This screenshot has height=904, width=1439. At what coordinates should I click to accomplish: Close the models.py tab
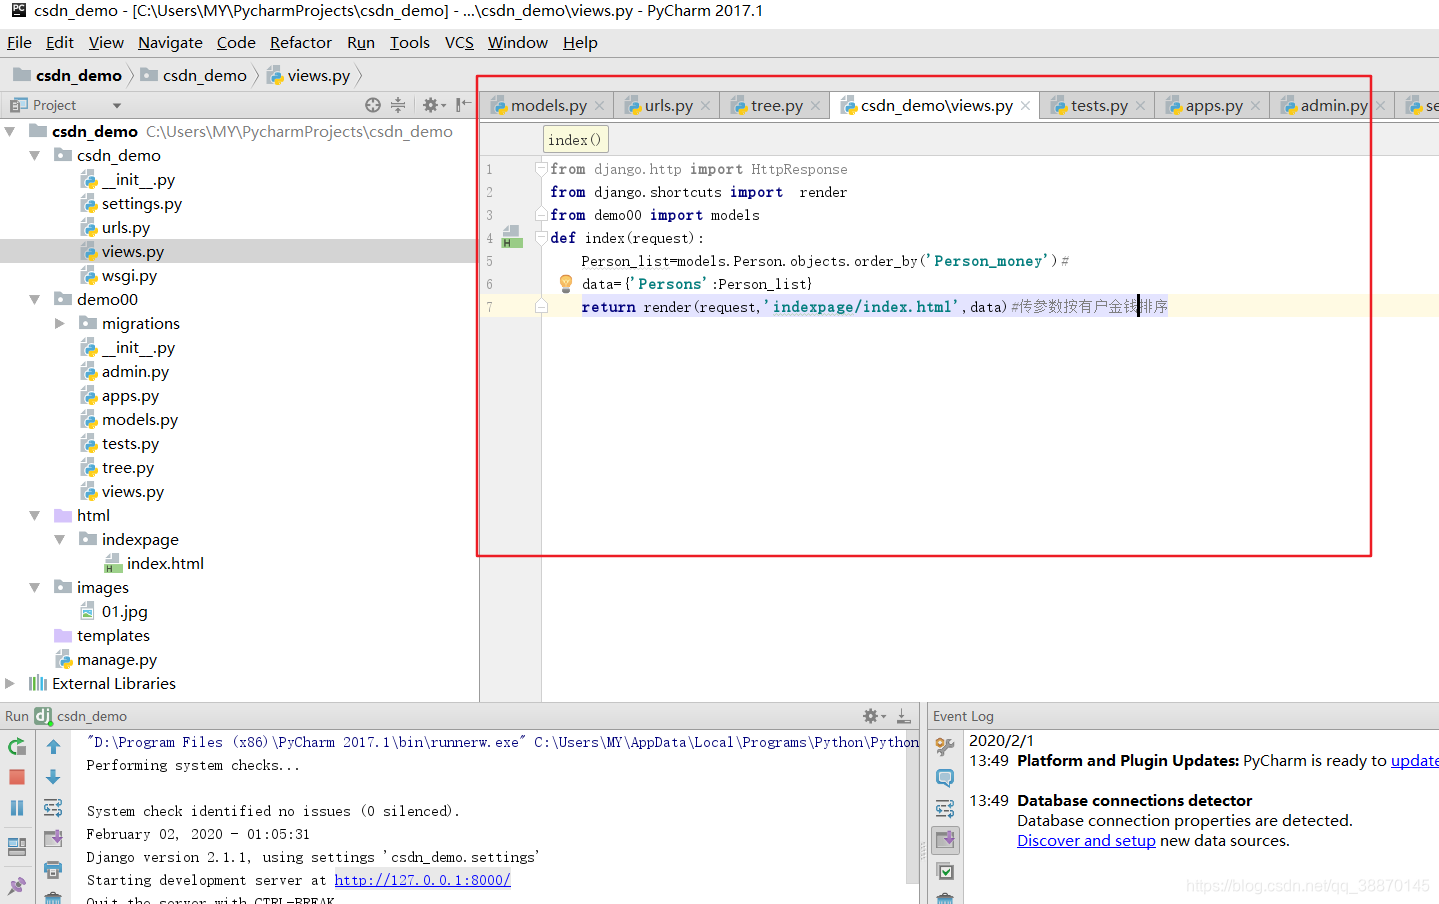(599, 105)
